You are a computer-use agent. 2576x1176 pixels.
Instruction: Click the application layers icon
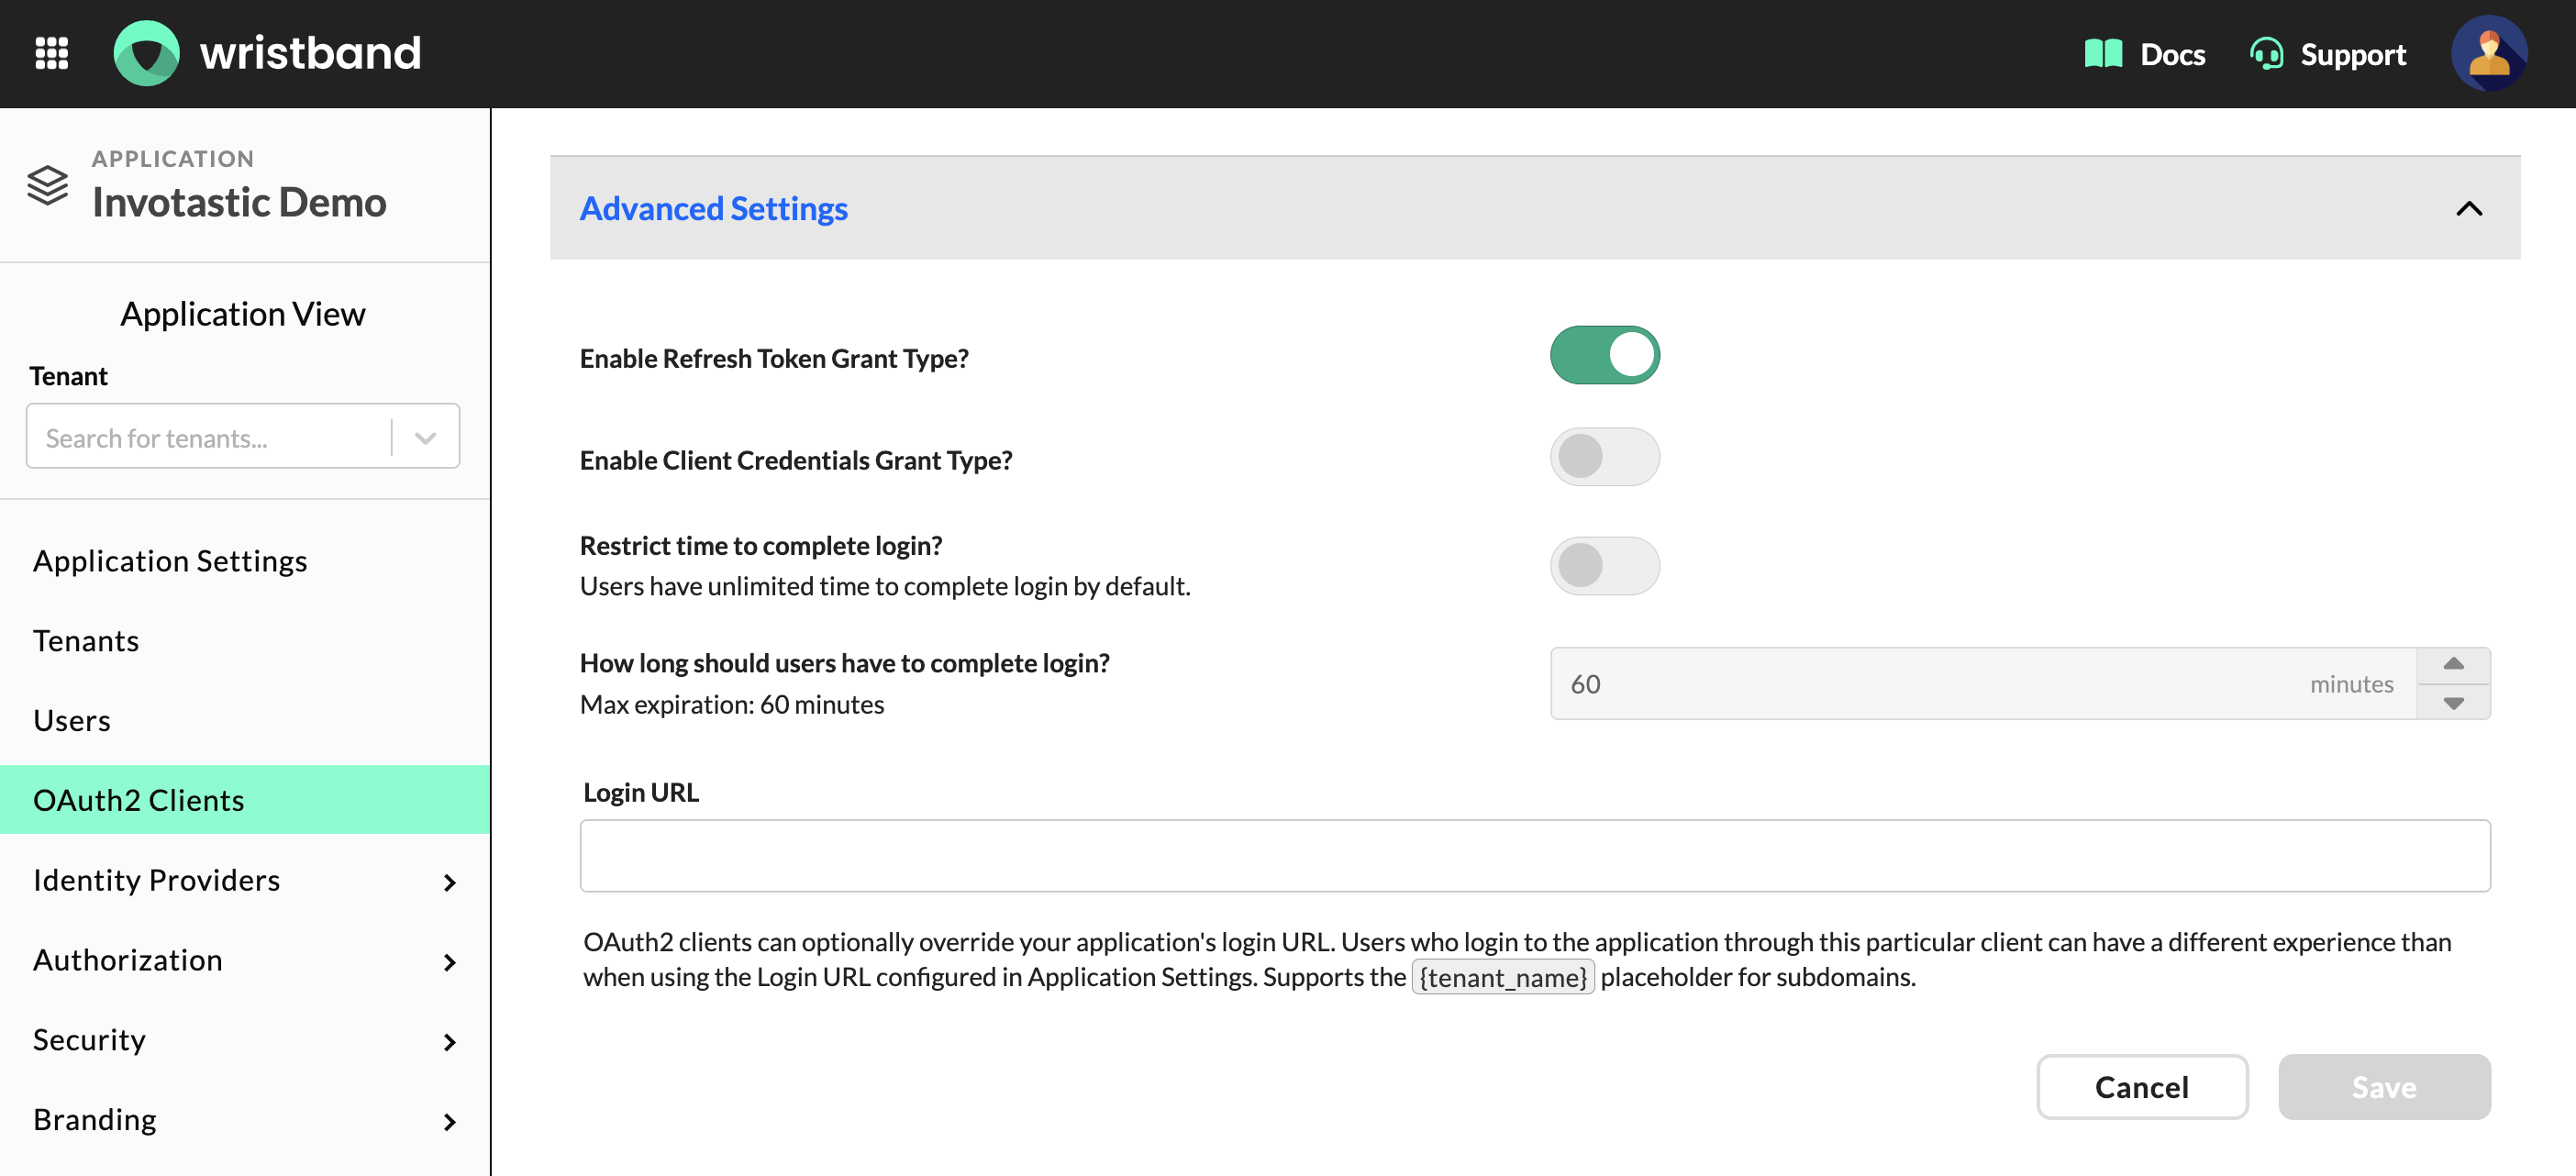(x=48, y=185)
